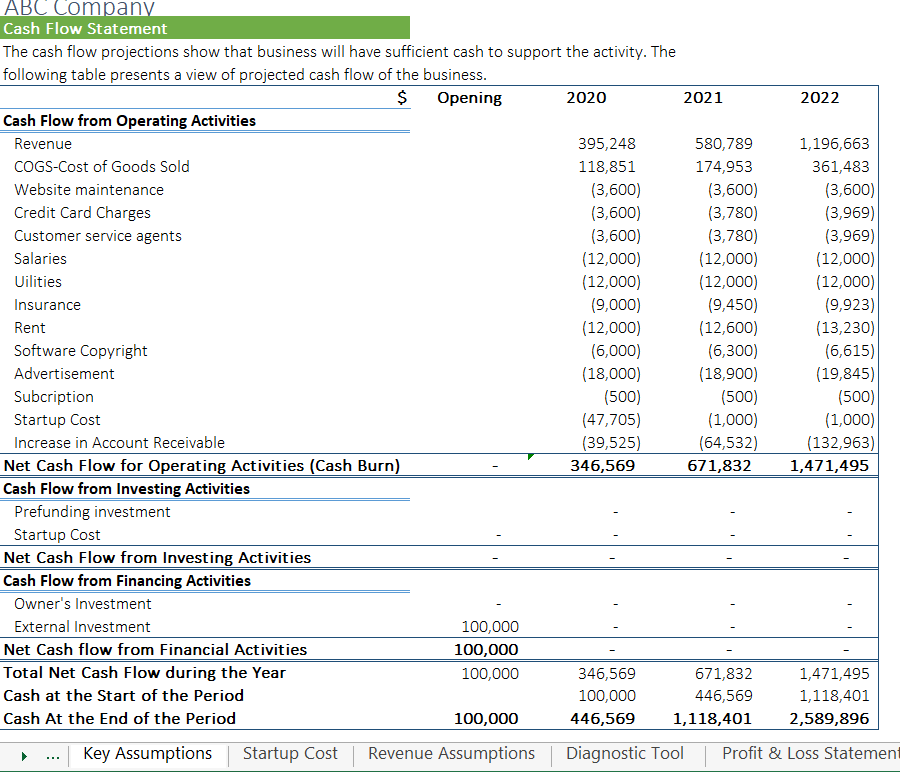Open hidden sheets via ellipsis button

53,756
